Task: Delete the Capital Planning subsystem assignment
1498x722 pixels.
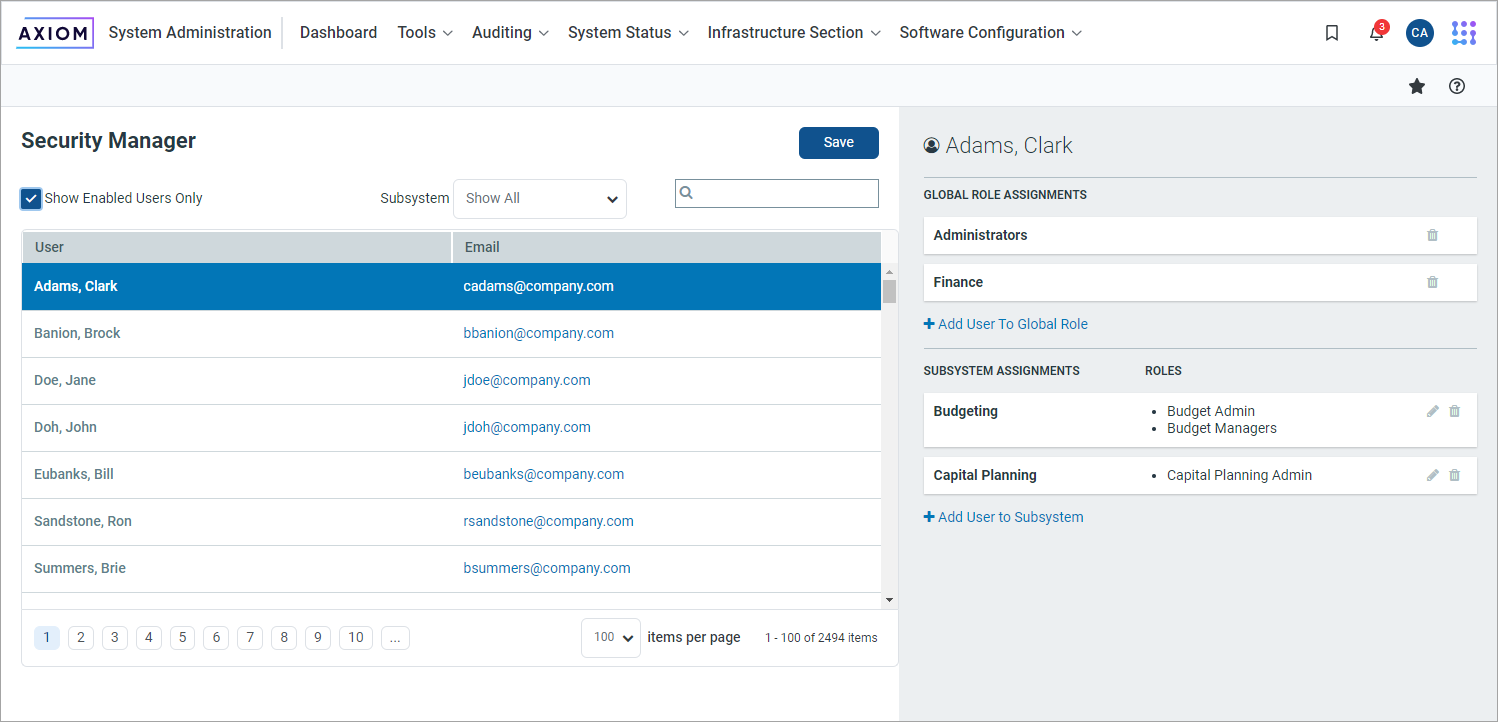Action: coord(1454,475)
